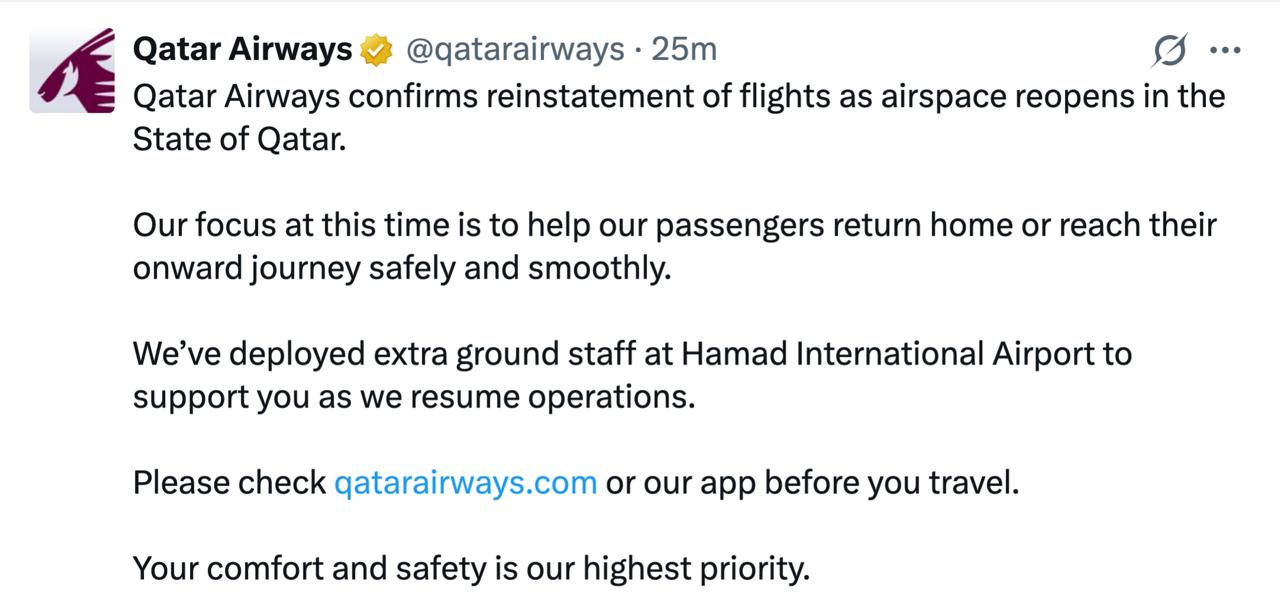Click the 25m post timestamp
1280x613 pixels.
[684, 49]
